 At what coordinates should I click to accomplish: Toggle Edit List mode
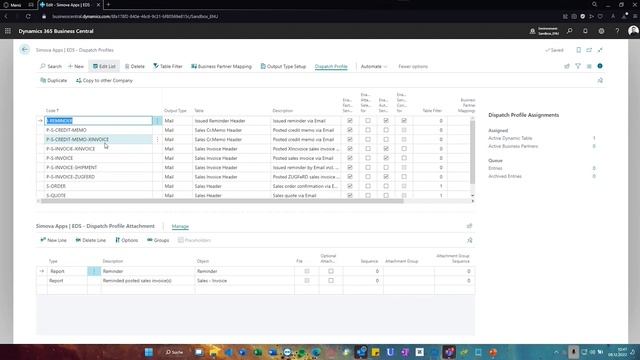(x=104, y=66)
